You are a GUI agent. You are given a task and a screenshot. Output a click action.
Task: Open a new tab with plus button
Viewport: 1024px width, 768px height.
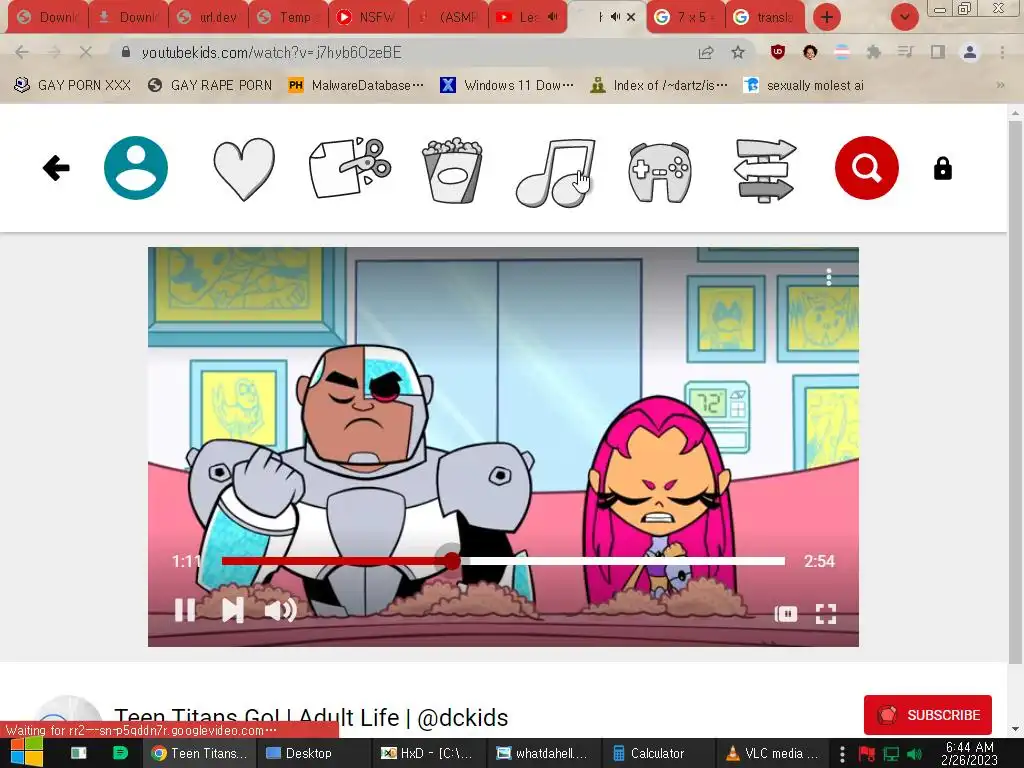pyautogui.click(x=827, y=17)
